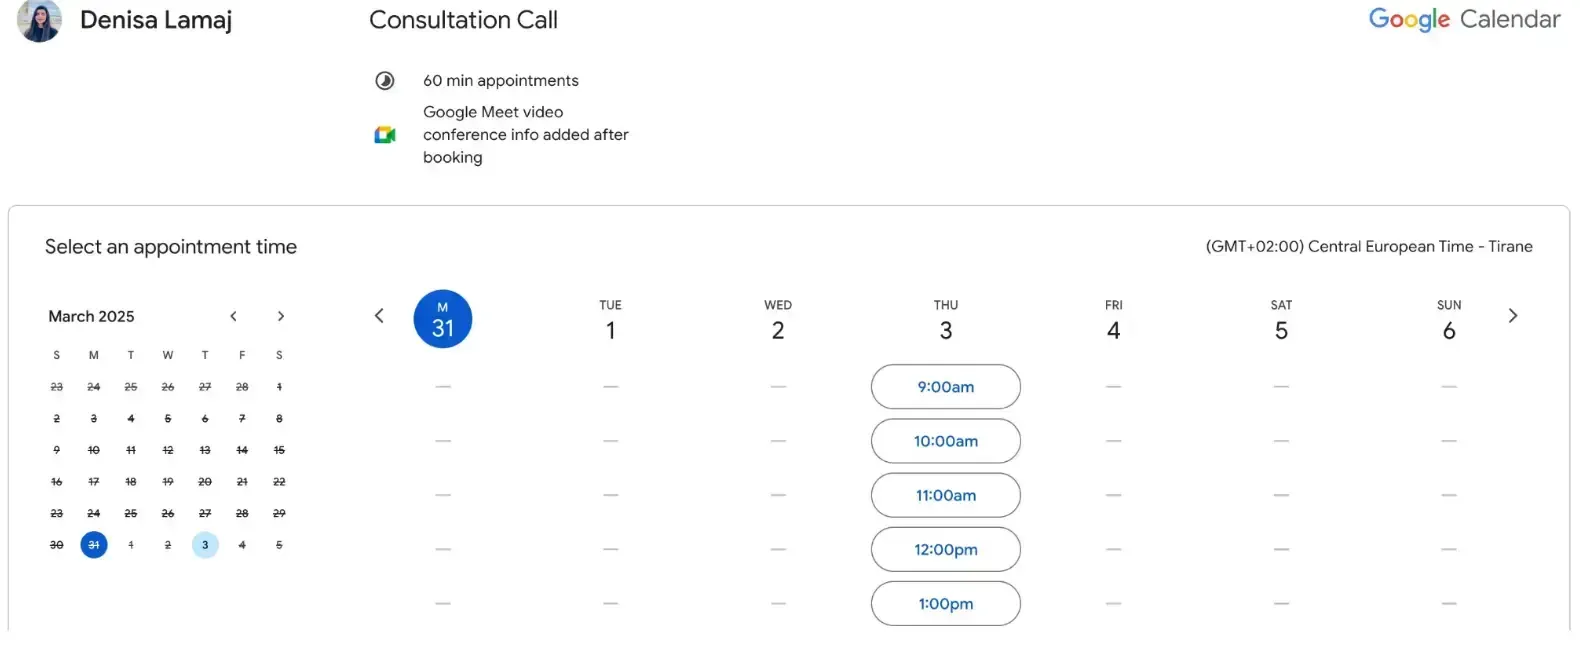1580x652 pixels.
Task: Select April 3 in the mini calendar
Action: point(205,544)
